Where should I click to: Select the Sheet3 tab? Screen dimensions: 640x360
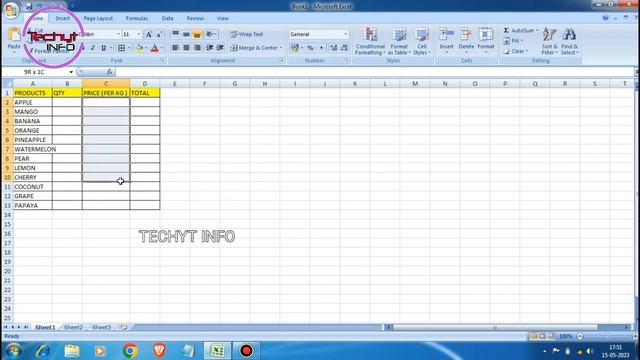click(101, 327)
